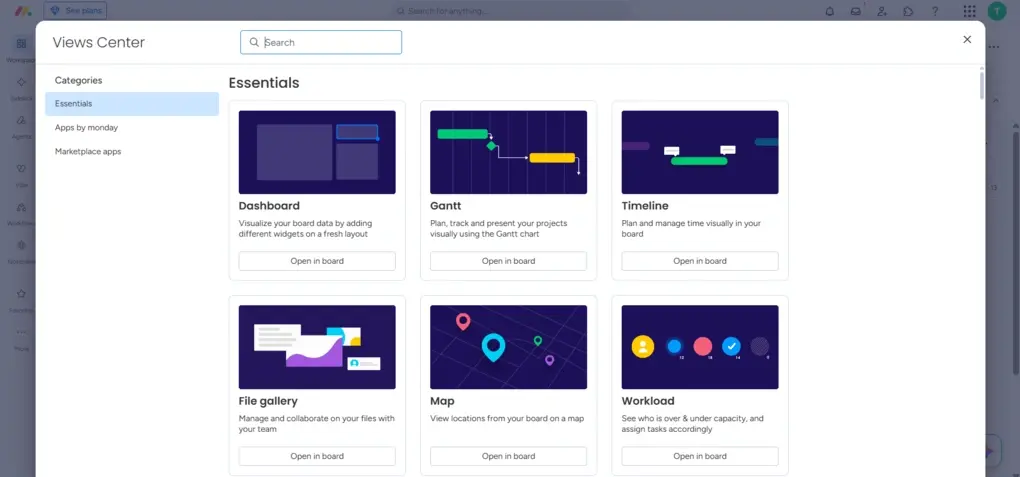Open Workload in board
The height and width of the screenshot is (477, 1020).
700,456
